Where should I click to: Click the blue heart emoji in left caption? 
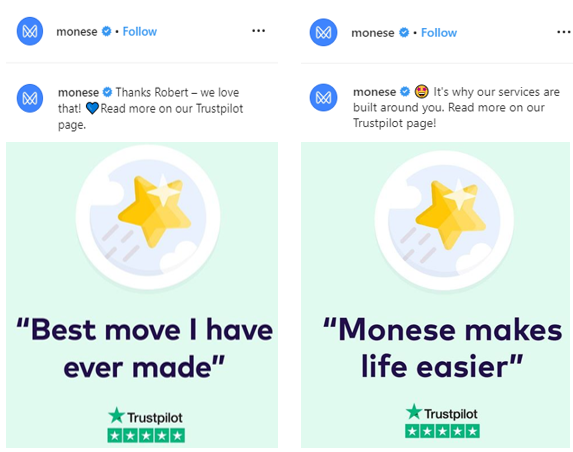92,108
